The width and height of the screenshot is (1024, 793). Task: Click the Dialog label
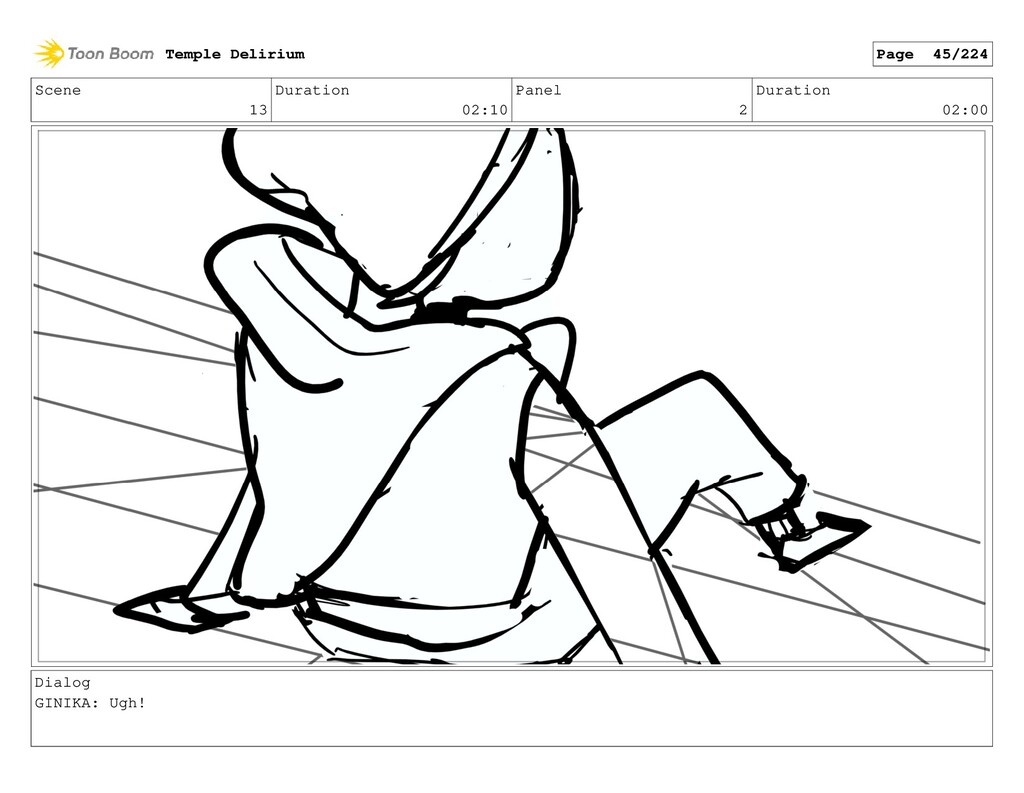point(63,683)
